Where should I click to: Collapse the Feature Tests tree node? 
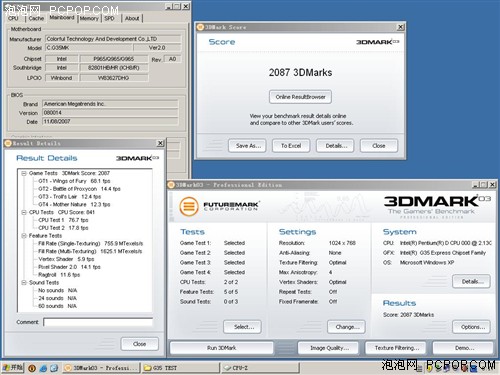(24, 236)
